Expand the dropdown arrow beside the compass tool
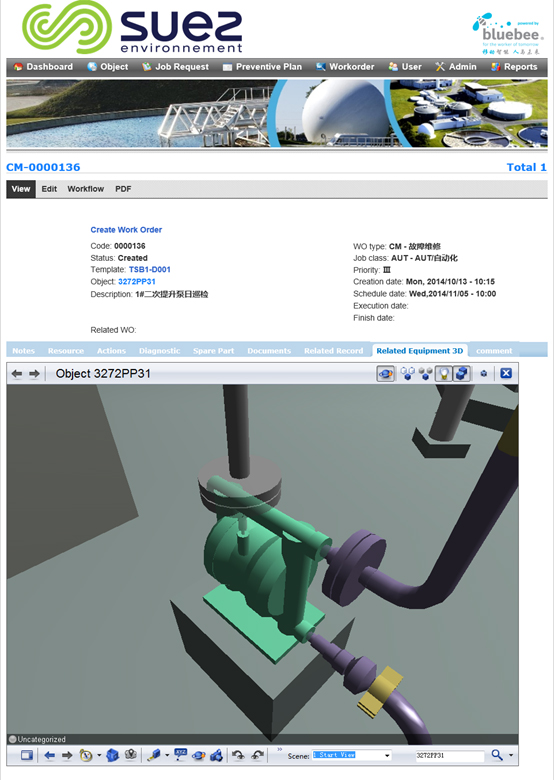Image resolution: width=554 pixels, height=780 pixels. pos(99,755)
